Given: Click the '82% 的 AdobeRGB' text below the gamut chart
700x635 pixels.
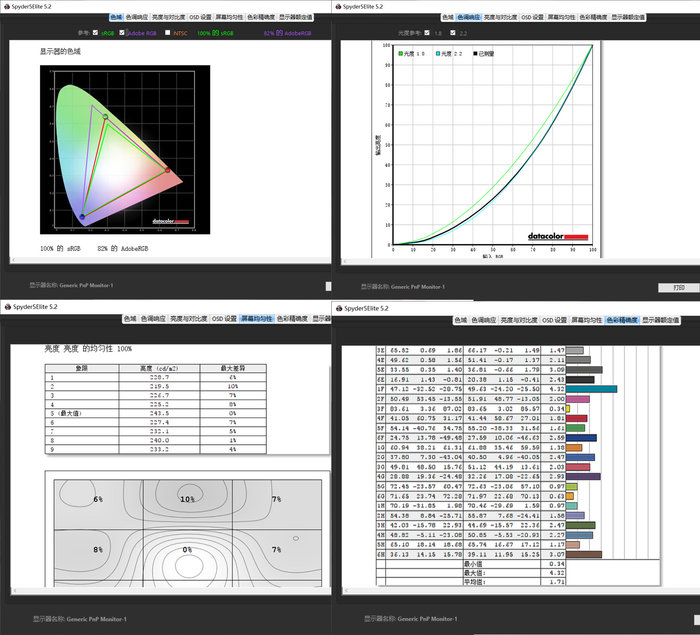Looking at the screenshot, I should [x=123, y=249].
